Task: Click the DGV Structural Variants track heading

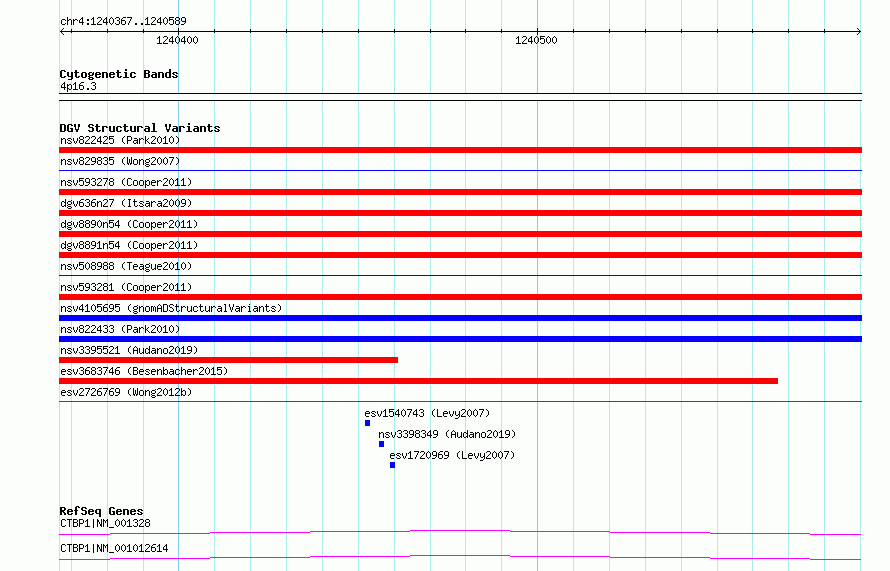Action: pyautogui.click(x=140, y=128)
